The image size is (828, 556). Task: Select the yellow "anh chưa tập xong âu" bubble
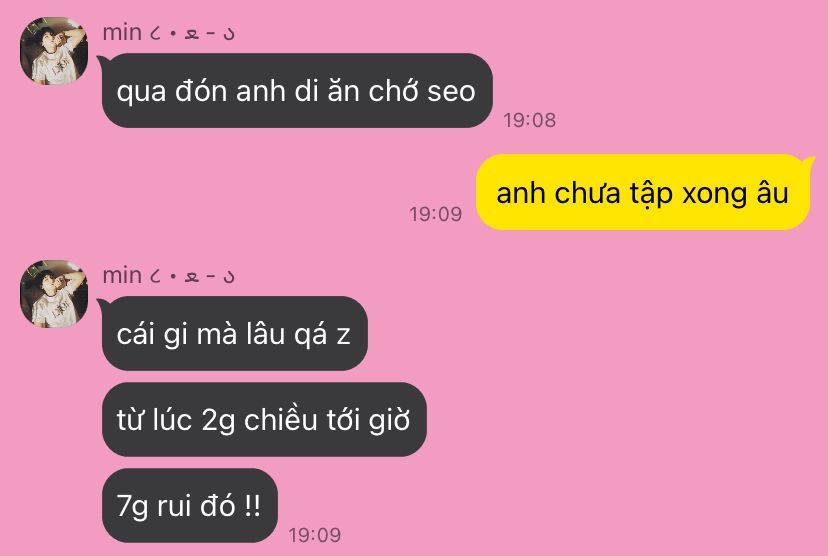643,192
